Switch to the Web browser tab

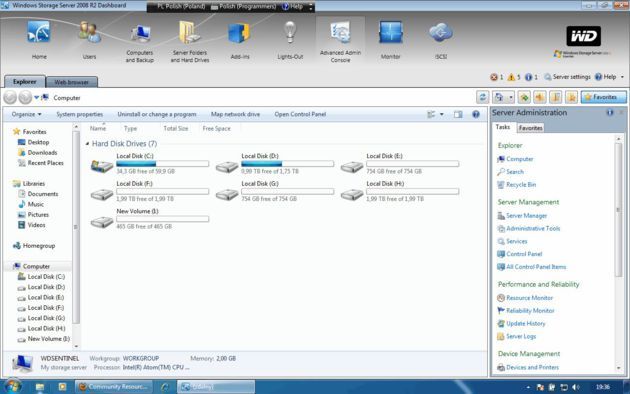point(72,82)
